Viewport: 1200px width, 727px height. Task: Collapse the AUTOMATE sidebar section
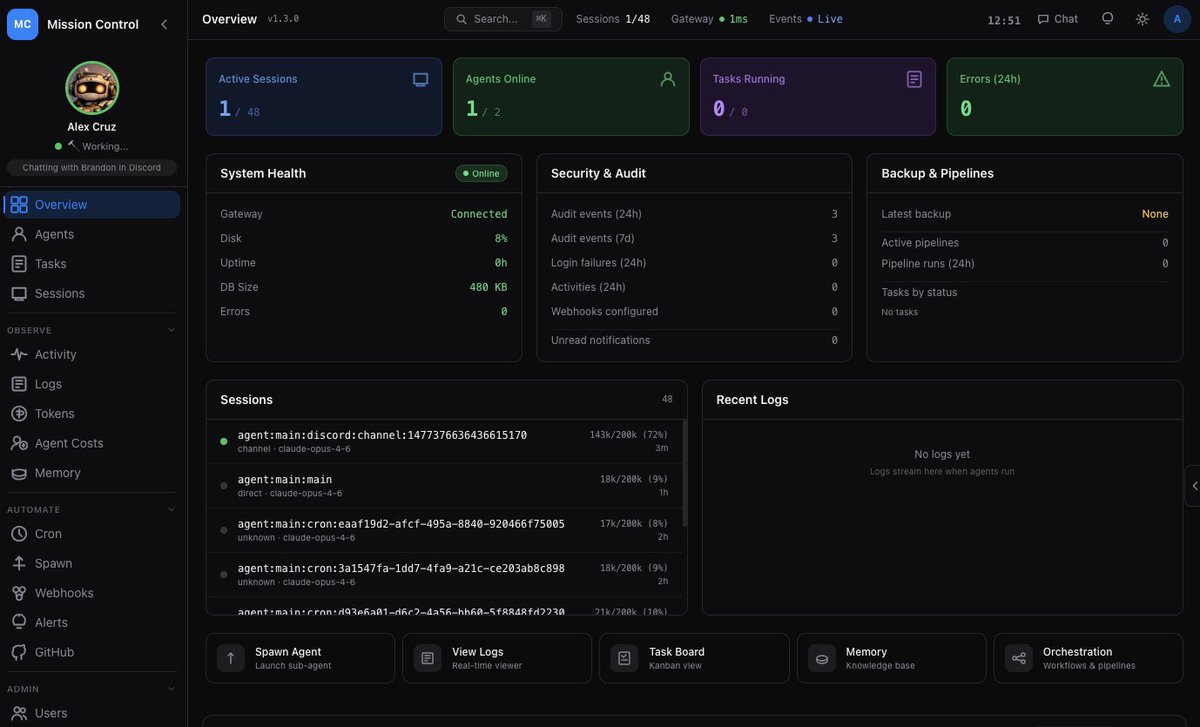click(170, 509)
